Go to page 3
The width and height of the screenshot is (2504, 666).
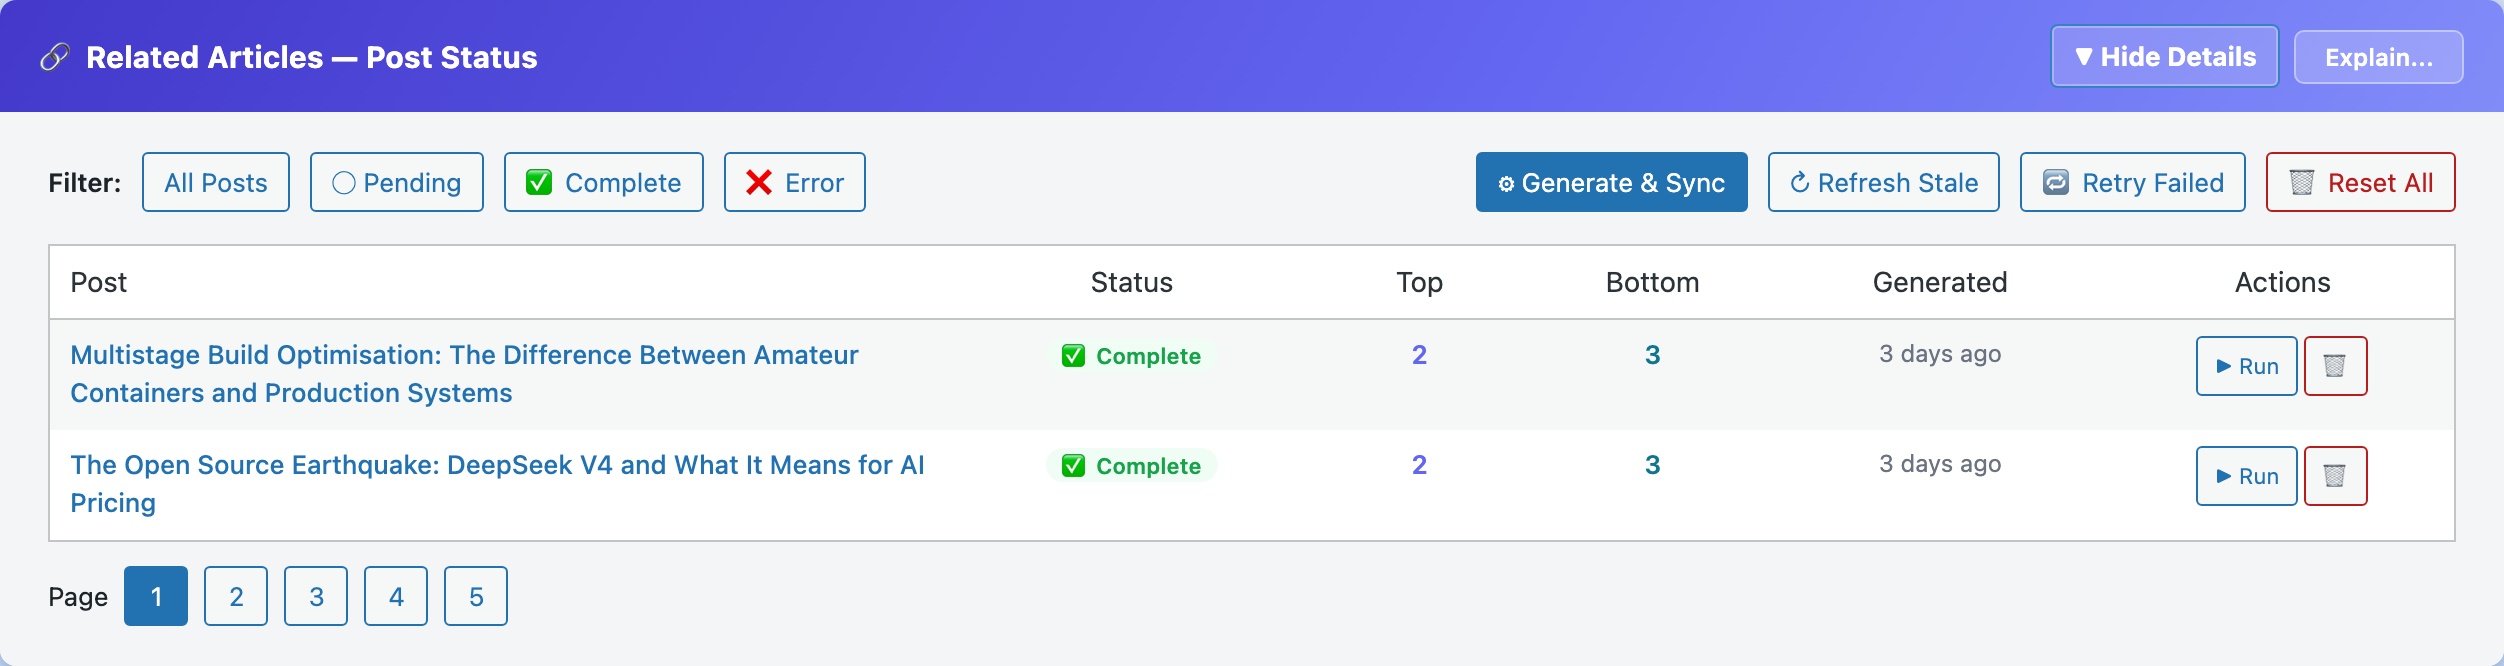(x=316, y=596)
